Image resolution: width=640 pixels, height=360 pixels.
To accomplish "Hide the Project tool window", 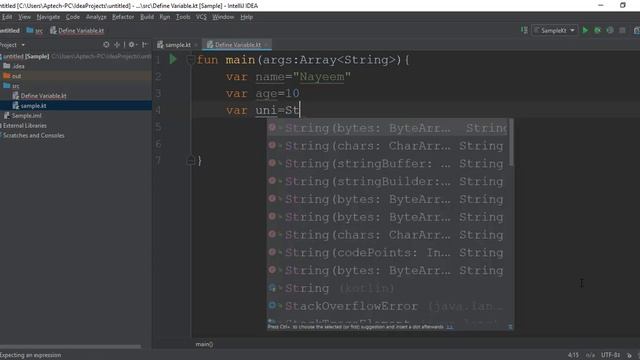I will coord(144,44).
